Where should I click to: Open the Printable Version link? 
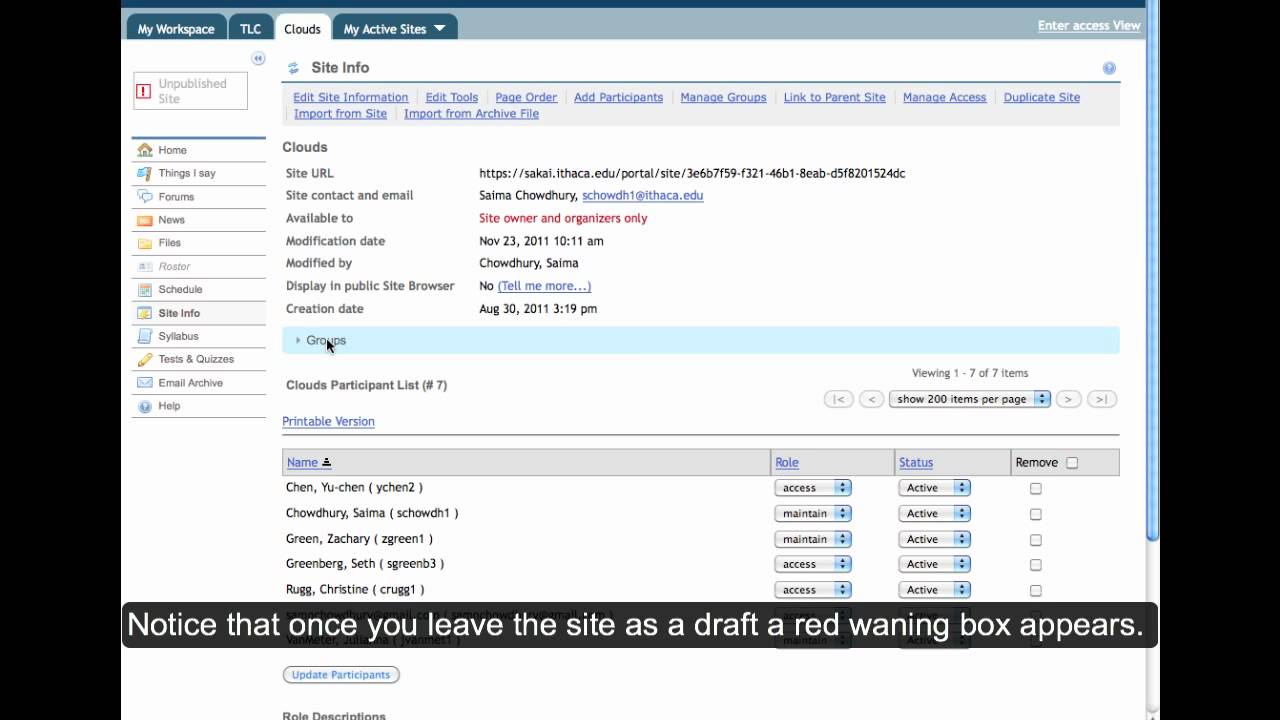coord(328,421)
